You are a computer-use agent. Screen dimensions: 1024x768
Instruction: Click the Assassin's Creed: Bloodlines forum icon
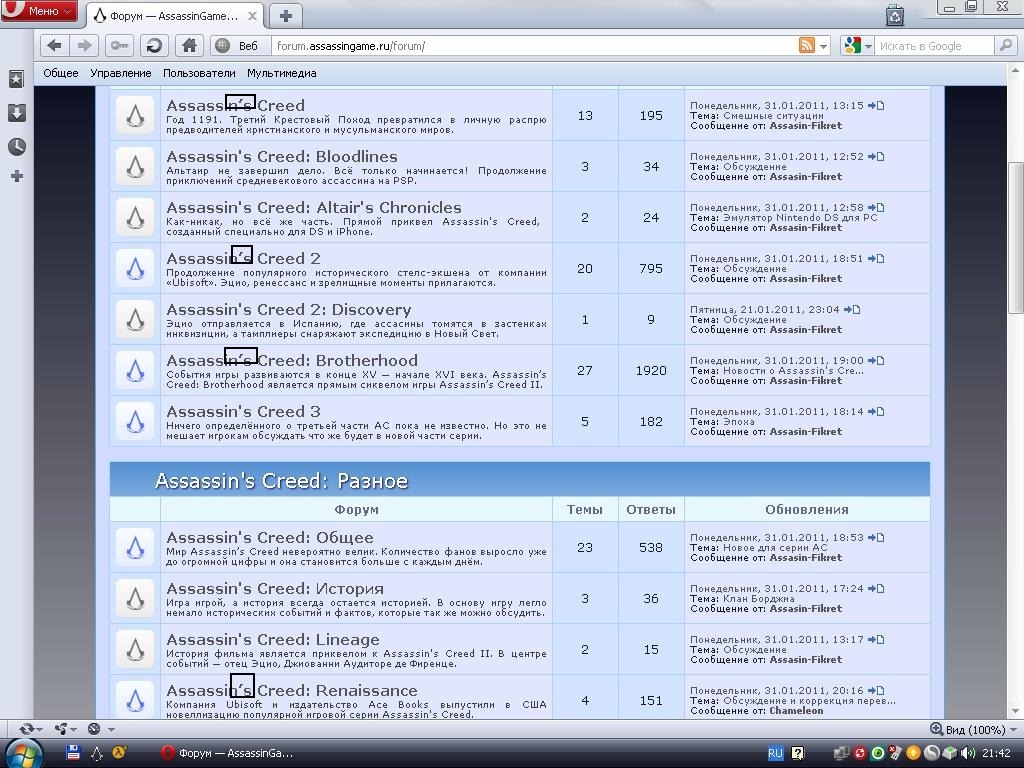click(x=135, y=167)
